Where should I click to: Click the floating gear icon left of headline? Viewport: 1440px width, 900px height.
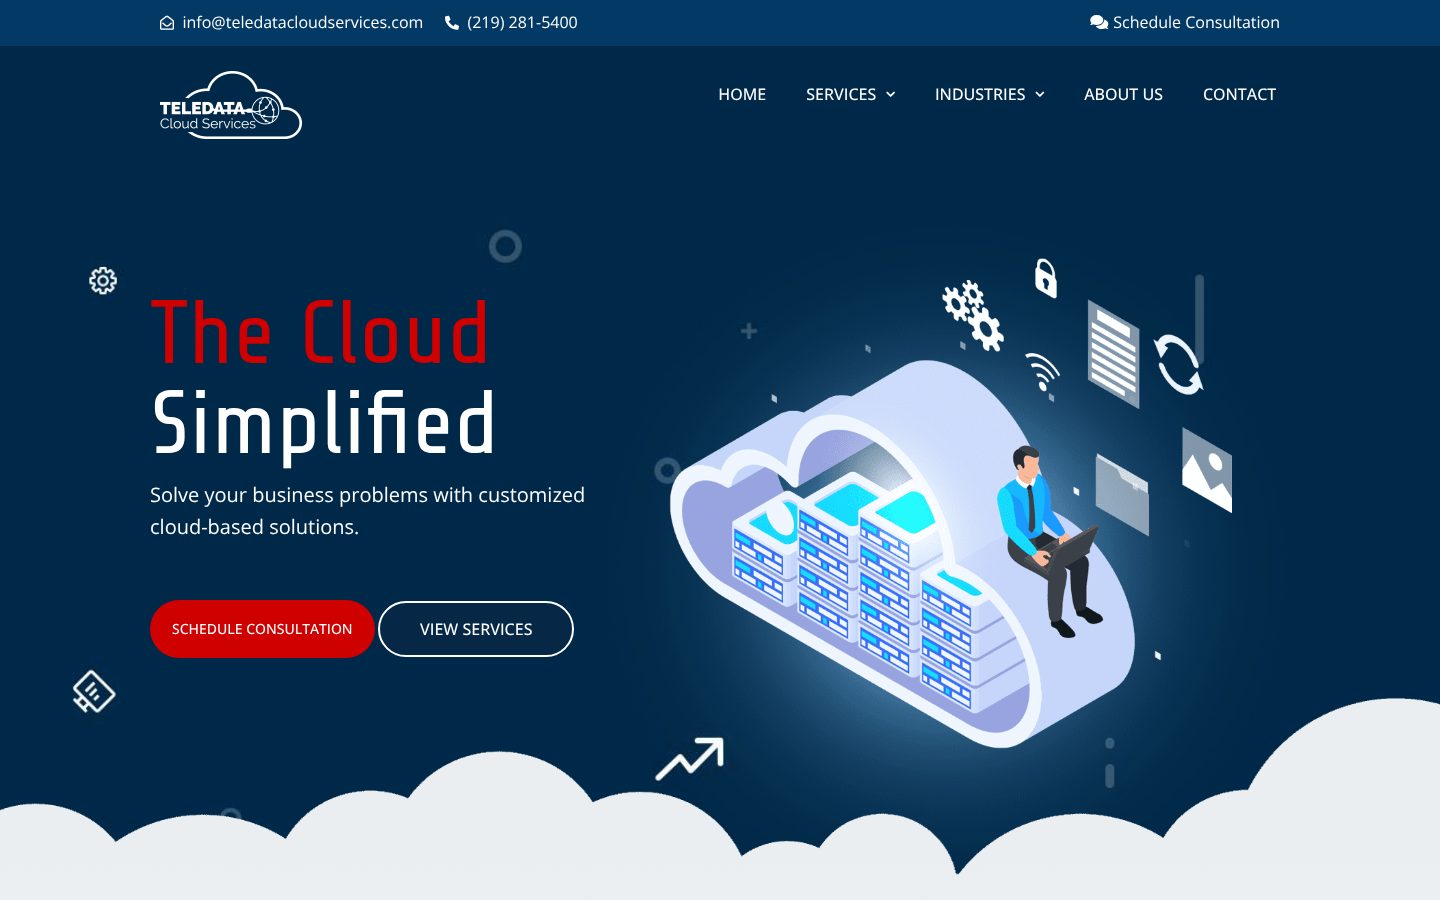103,281
